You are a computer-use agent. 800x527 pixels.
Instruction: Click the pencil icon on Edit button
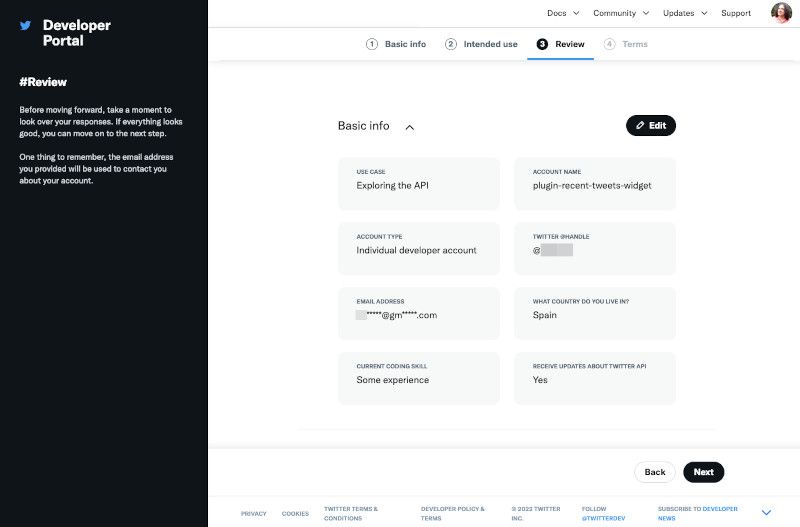[640, 126]
